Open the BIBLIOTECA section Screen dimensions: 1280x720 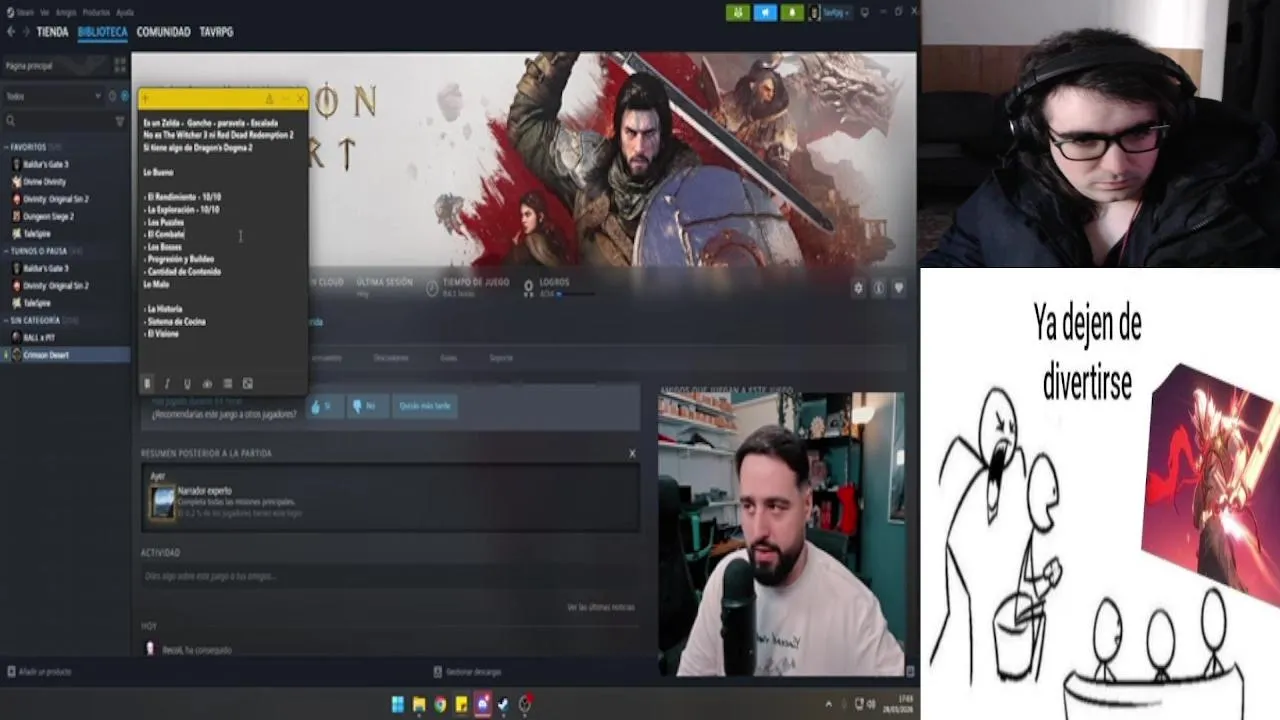102,32
